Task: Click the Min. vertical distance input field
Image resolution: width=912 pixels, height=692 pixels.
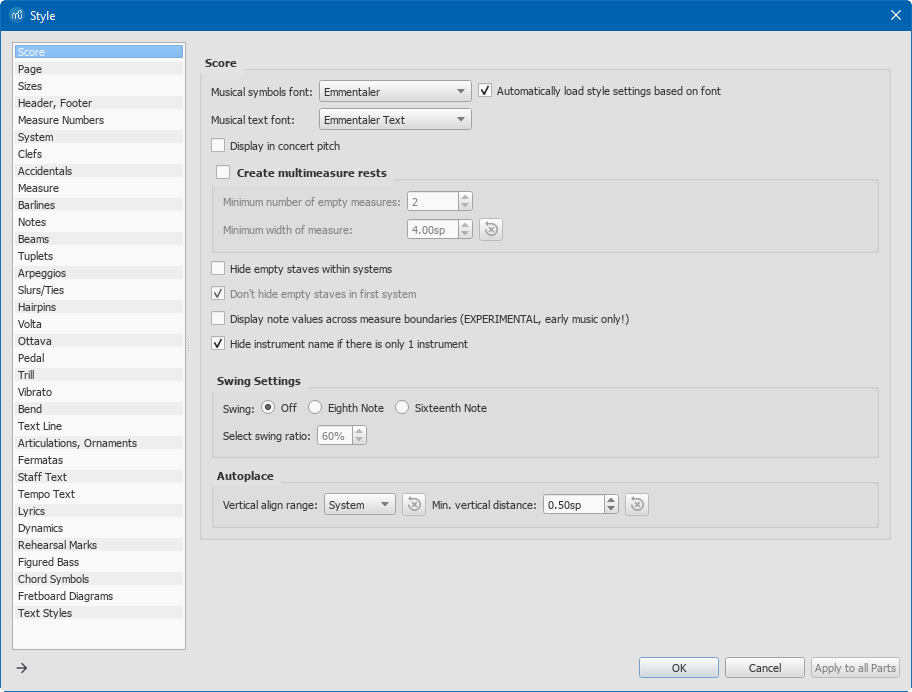Action: (573, 505)
